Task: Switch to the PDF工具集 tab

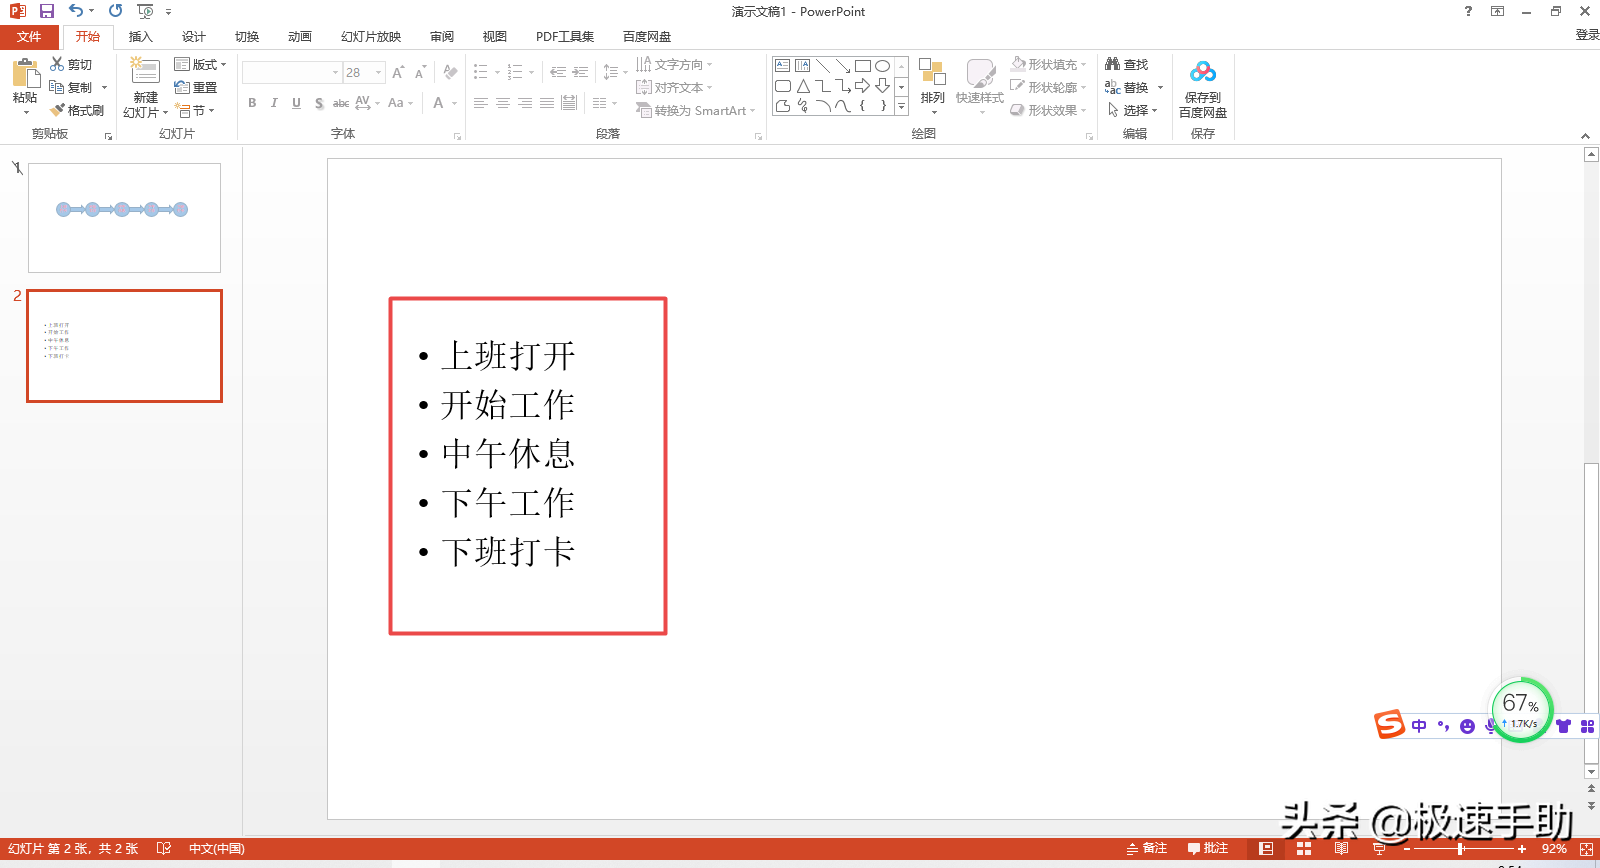Action: [x=565, y=37]
